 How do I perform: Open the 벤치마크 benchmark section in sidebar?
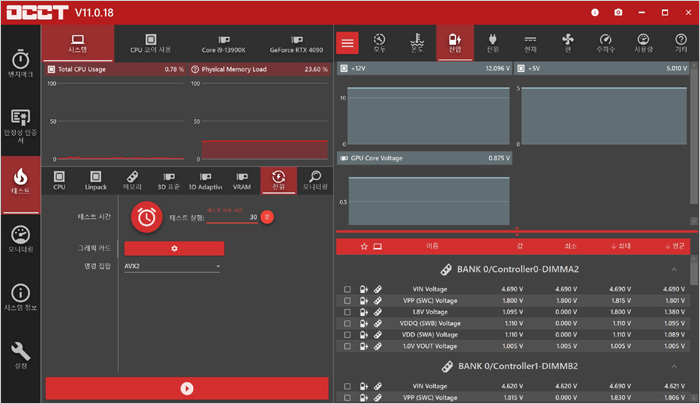[x=21, y=64]
